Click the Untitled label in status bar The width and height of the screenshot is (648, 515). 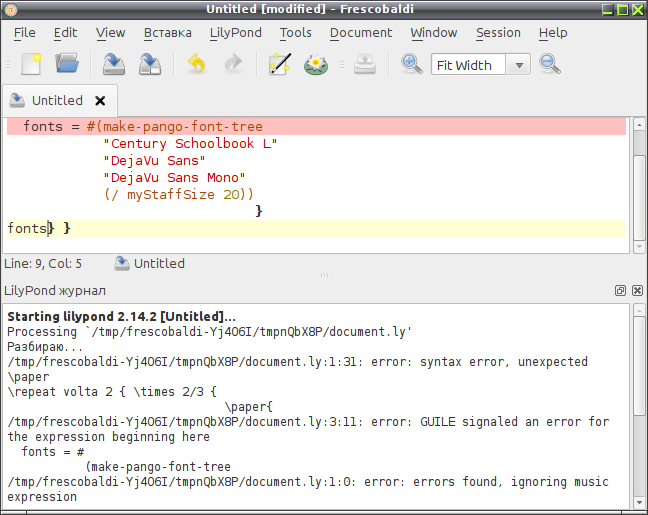click(159, 264)
